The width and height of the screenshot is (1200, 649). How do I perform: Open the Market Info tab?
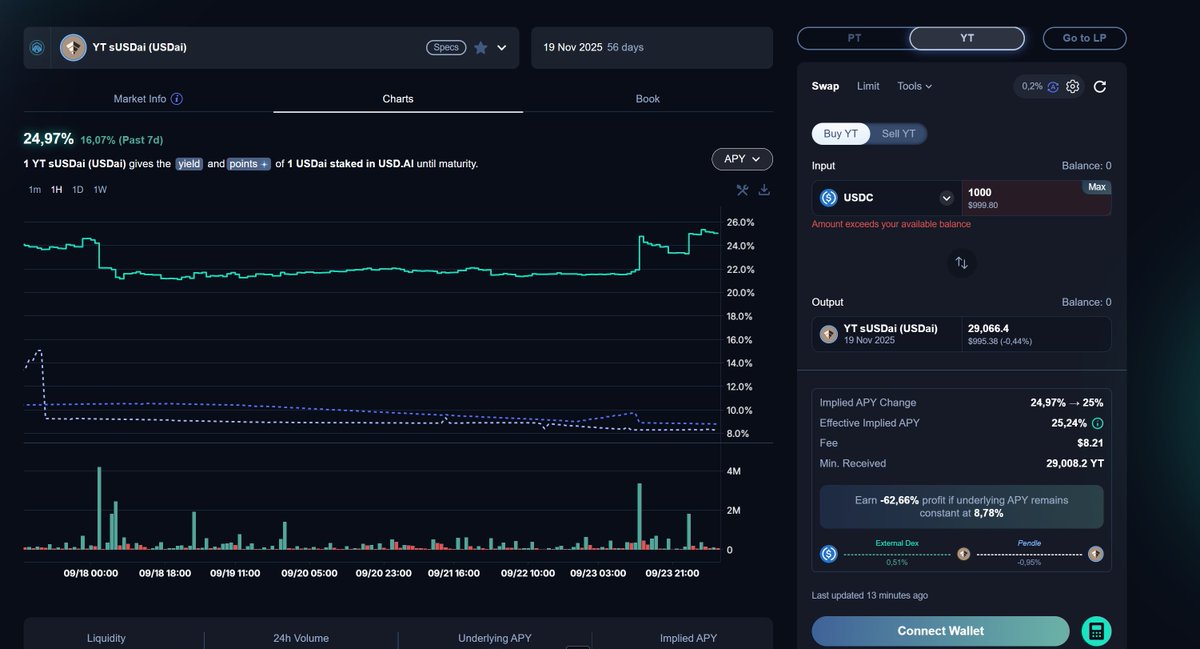[x=140, y=98]
